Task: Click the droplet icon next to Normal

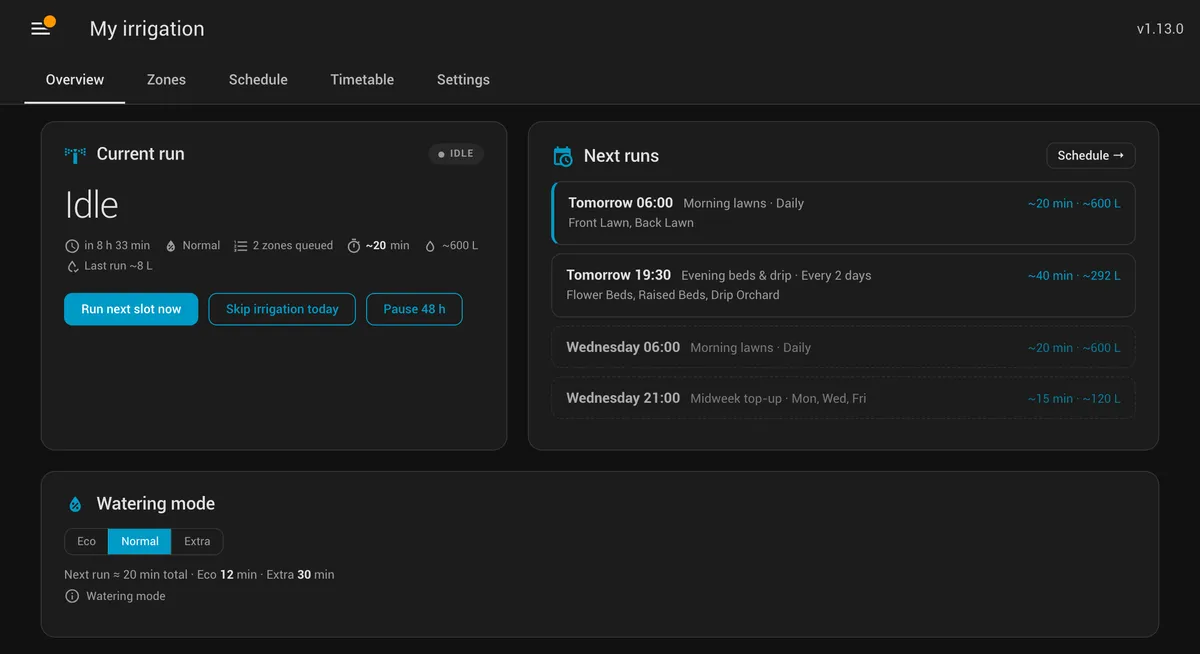Action: [x=171, y=246]
